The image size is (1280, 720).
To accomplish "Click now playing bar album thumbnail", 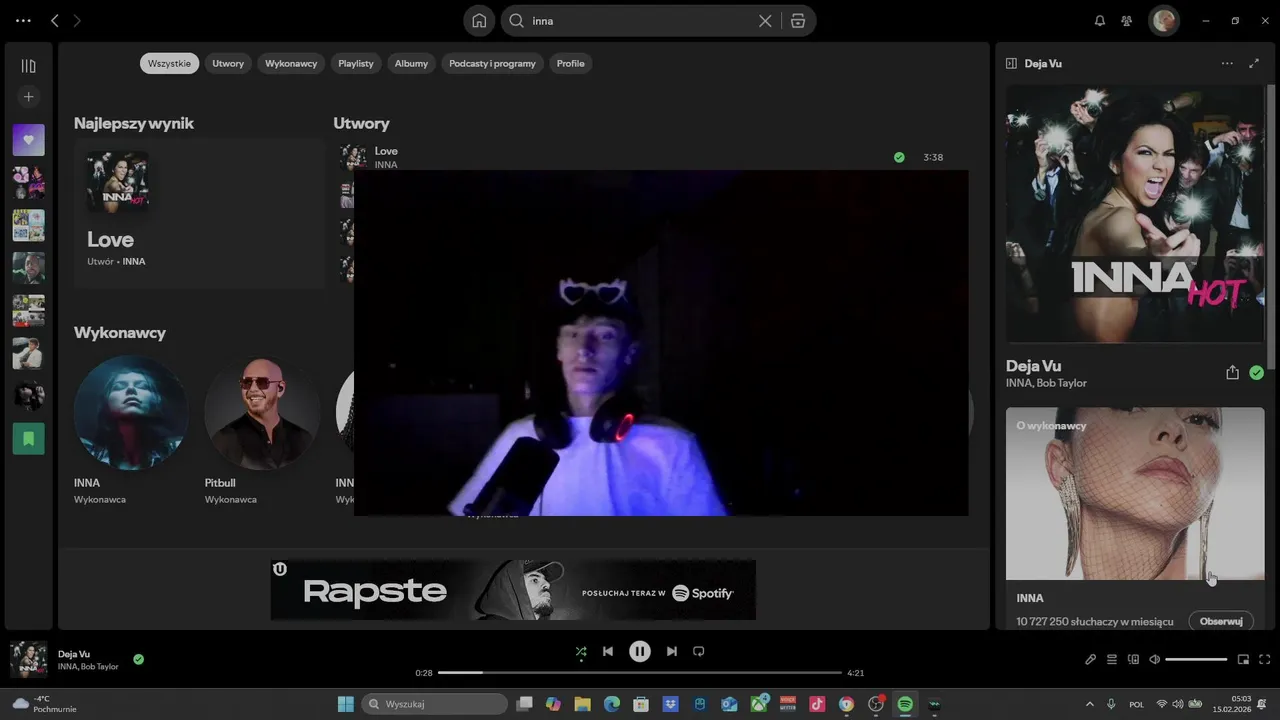I will pos(29,660).
